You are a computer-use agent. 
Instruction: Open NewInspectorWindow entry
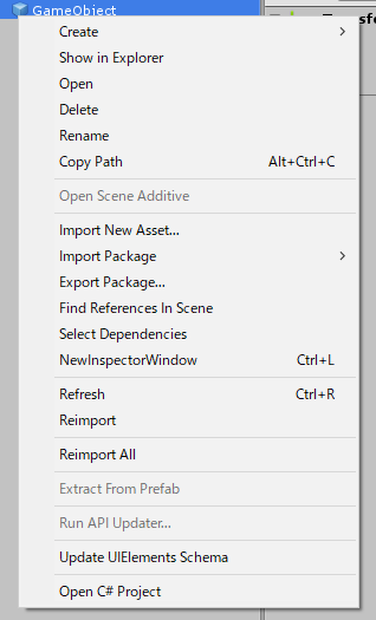[x=205, y=360]
